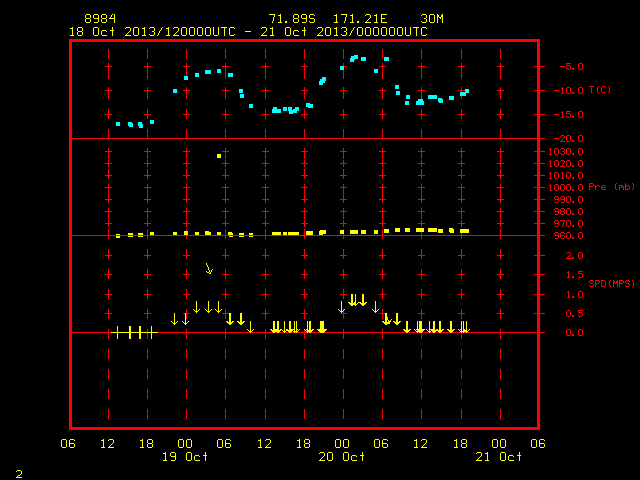Screen dimensions: 640x480
Task: Click the outlier yellow pressure point near 1030
Action: tap(219, 156)
